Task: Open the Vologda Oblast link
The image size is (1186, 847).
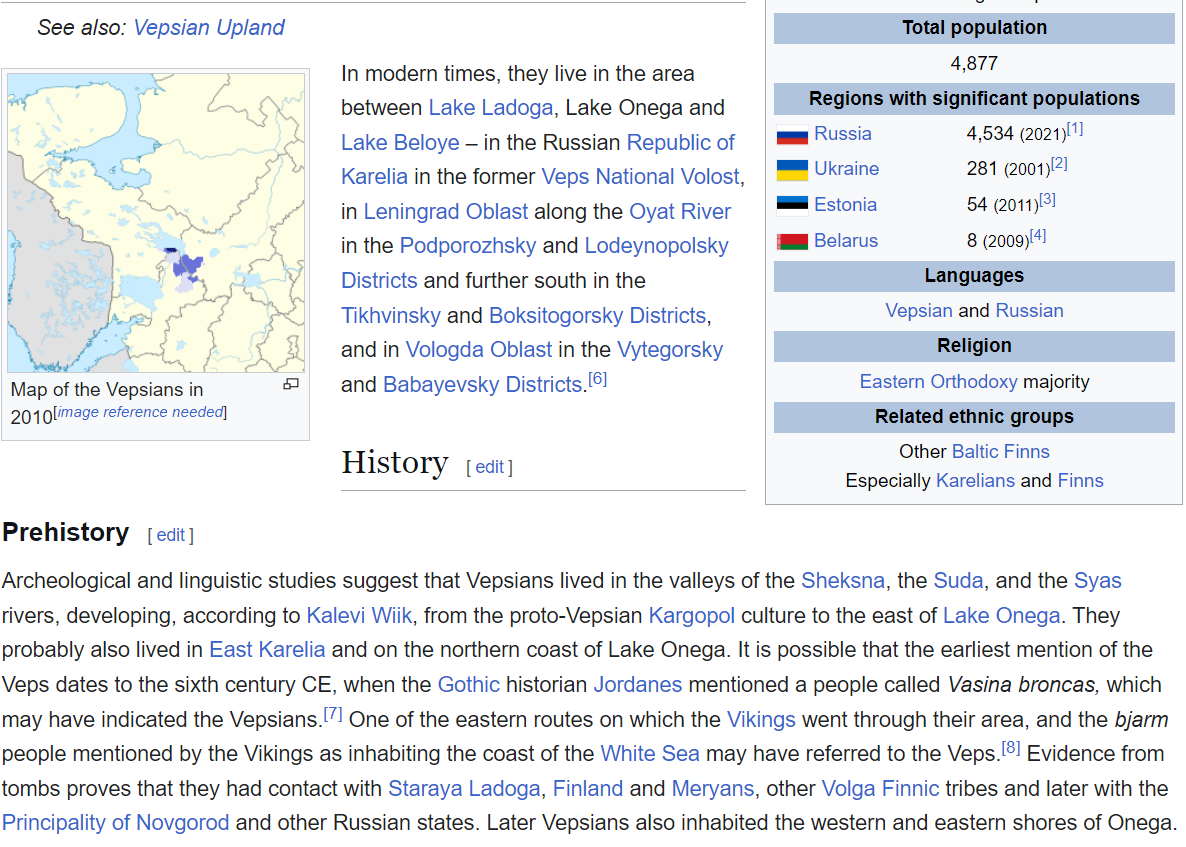Action: tap(479, 349)
